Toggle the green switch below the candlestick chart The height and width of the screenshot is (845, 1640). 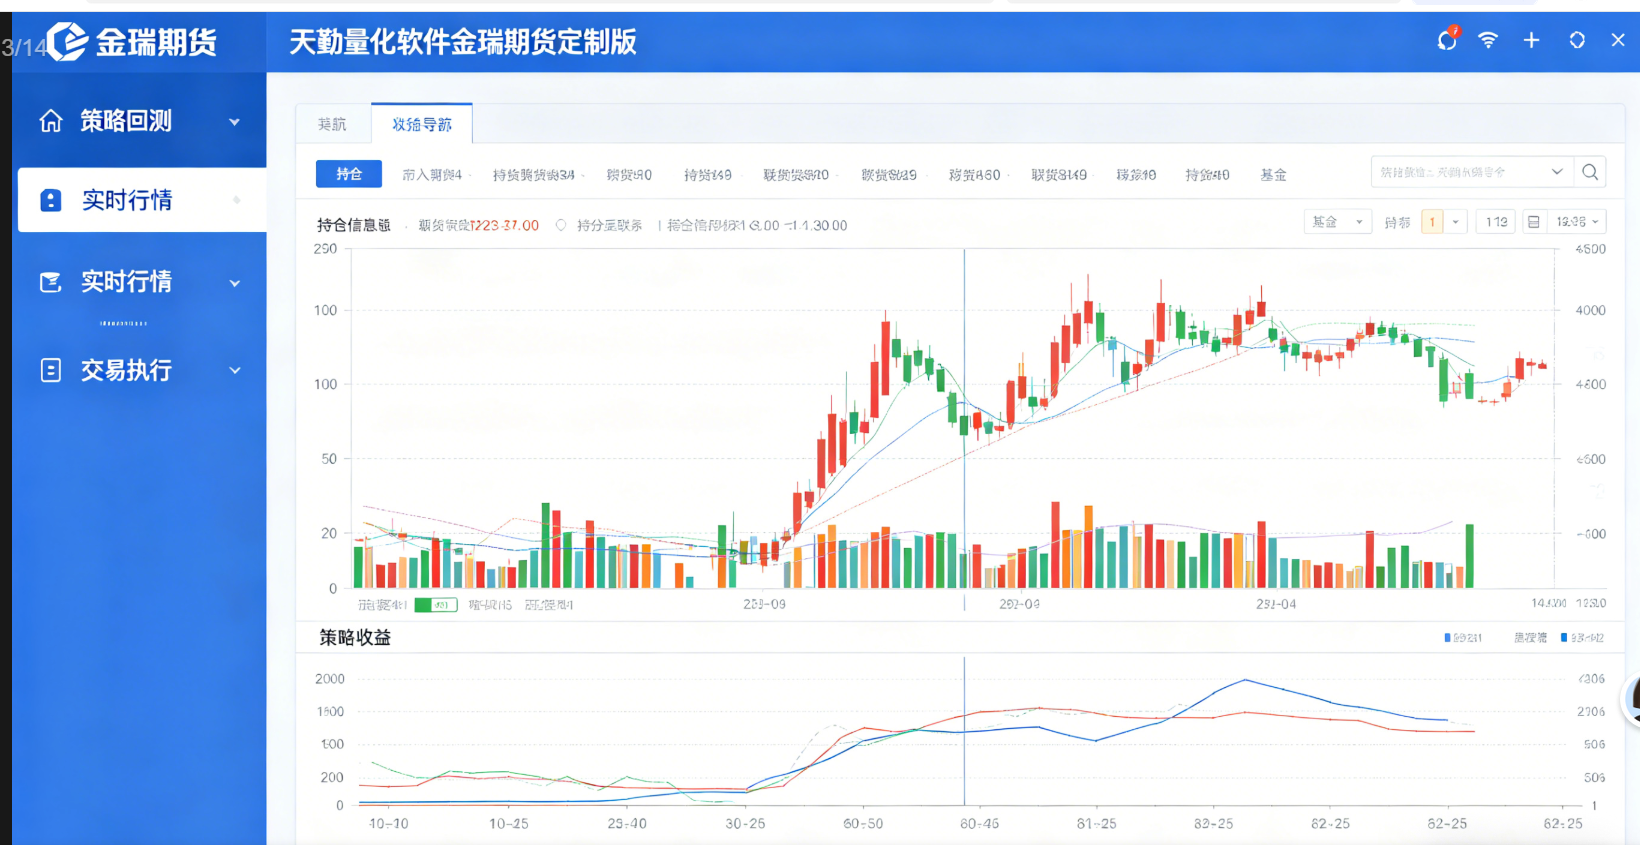click(x=436, y=605)
